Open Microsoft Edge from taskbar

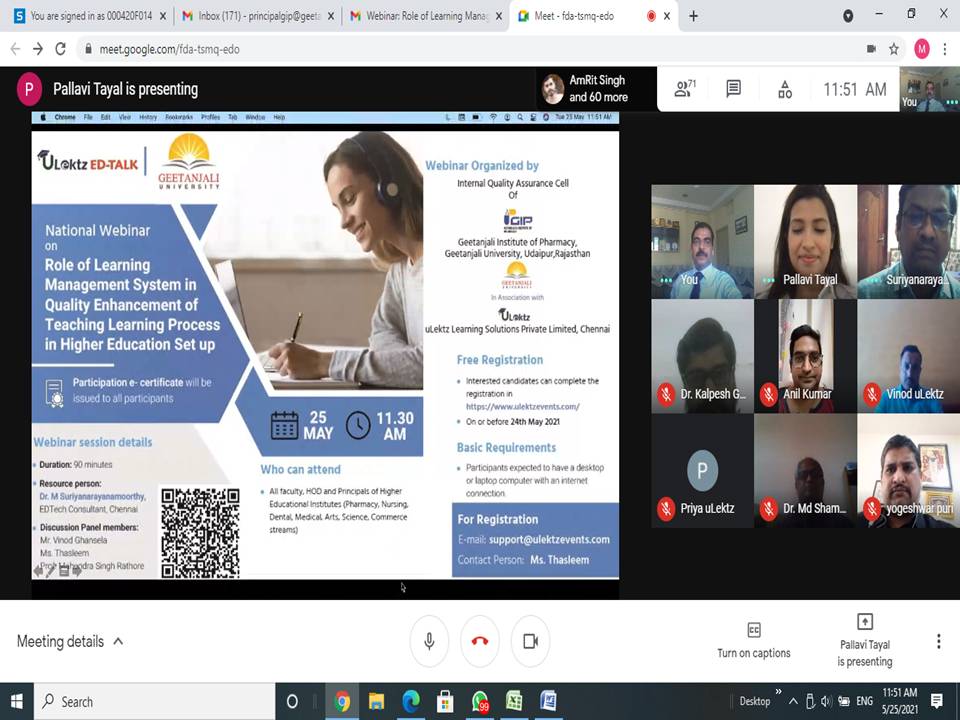tap(411, 702)
